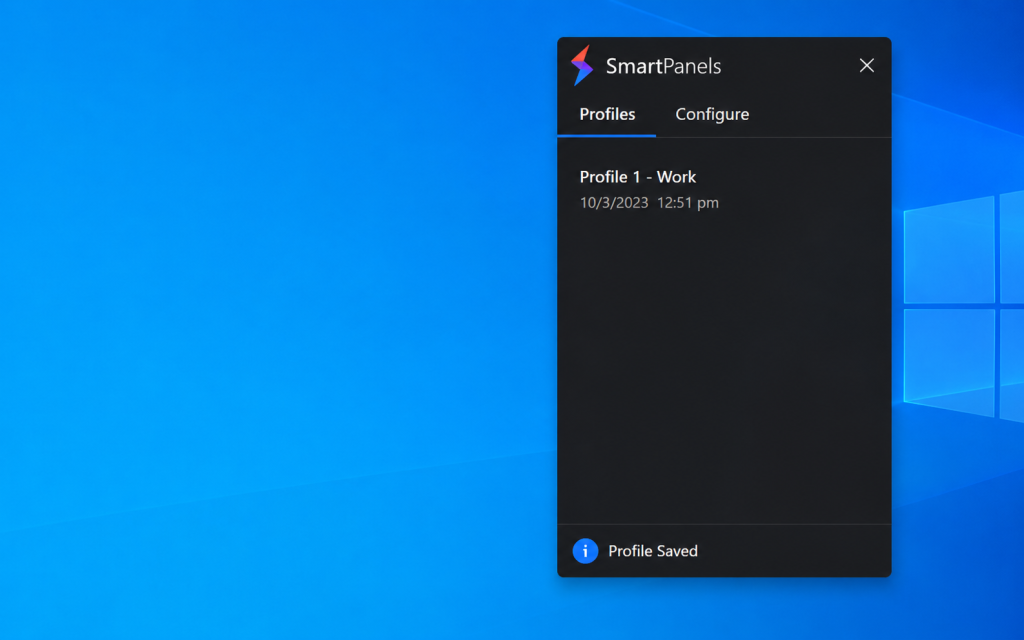The width and height of the screenshot is (1024, 640).
Task: Click the SmartPanels title text
Action: [663, 66]
